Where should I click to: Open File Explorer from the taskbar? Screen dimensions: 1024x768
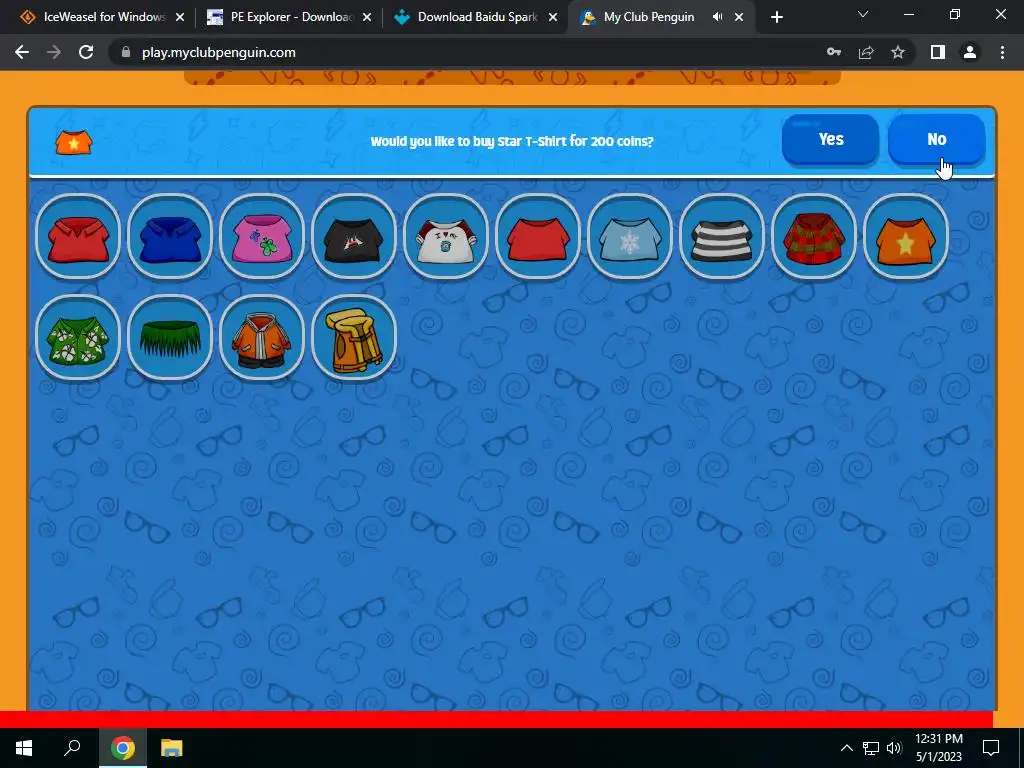coord(172,748)
